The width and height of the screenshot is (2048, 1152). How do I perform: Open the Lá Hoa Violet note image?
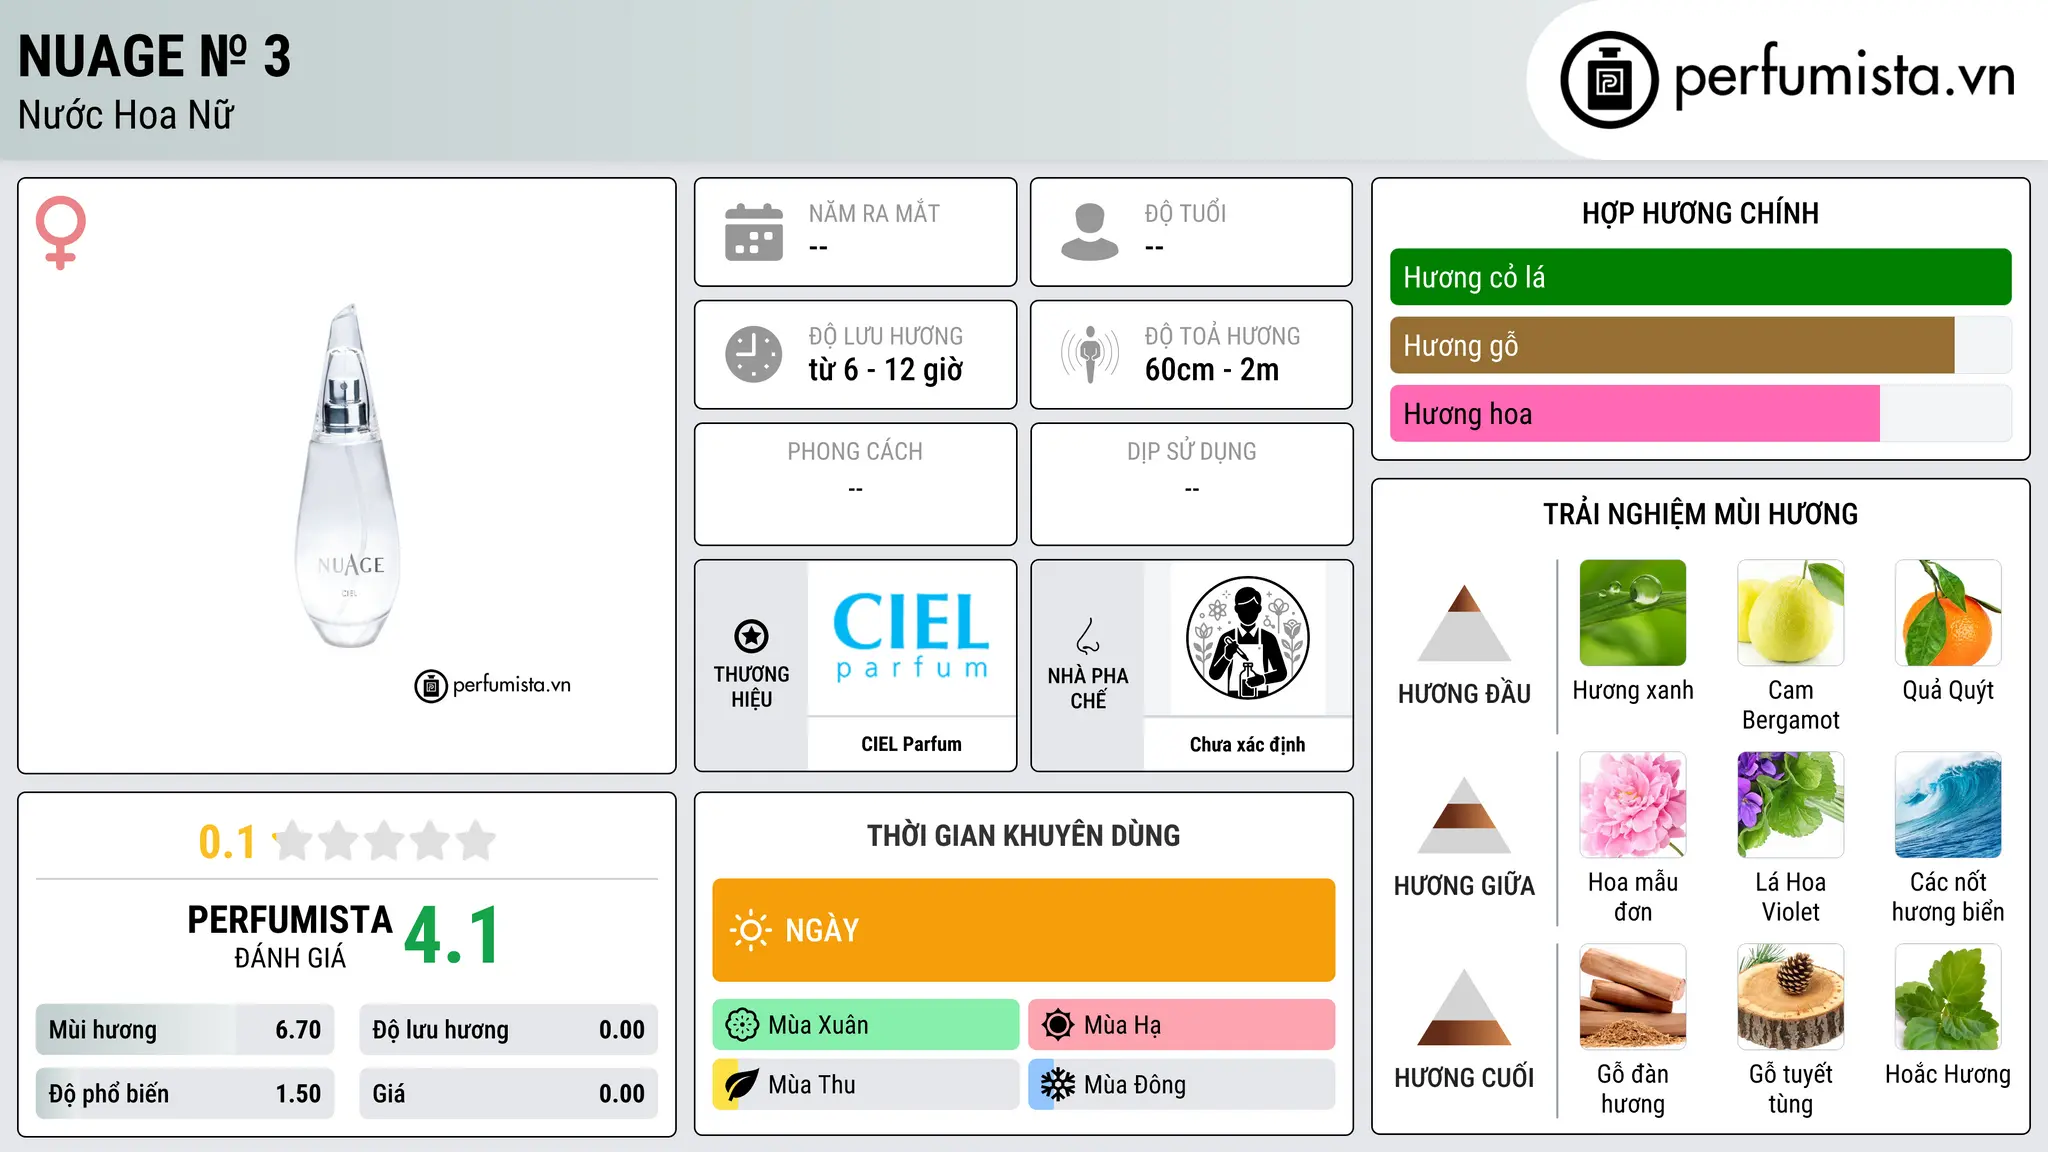pos(1791,805)
